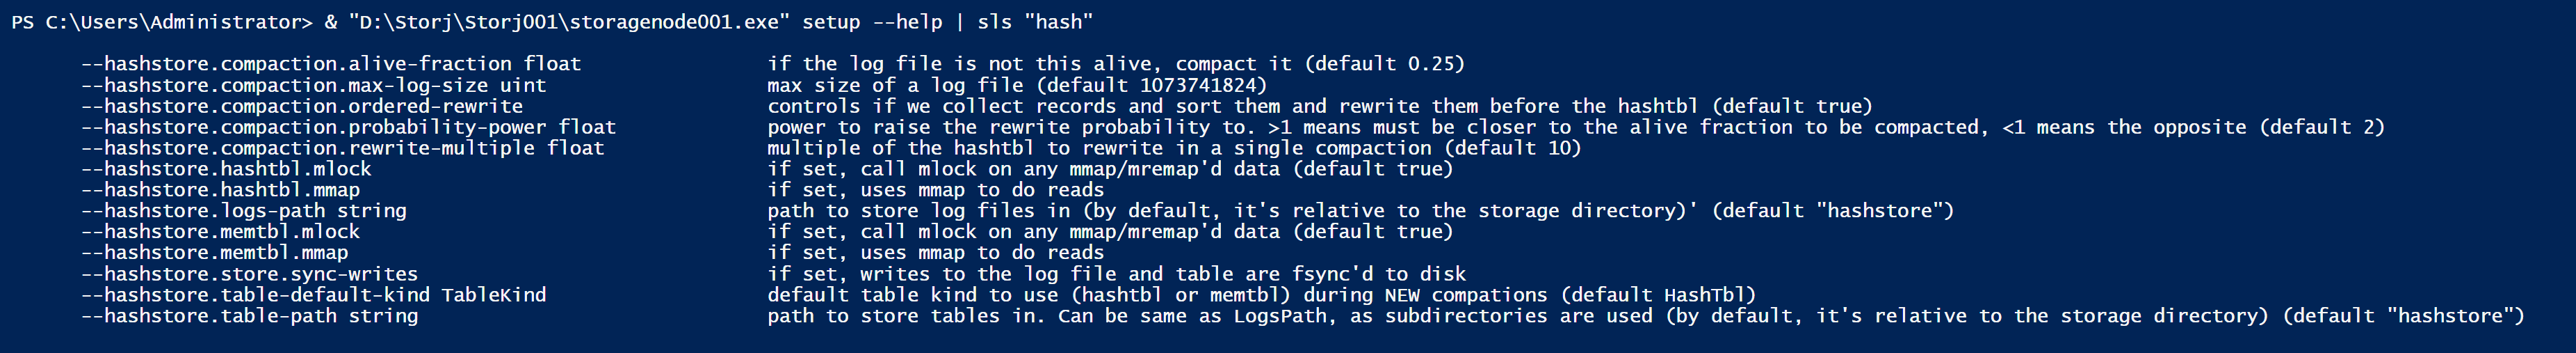This screenshot has width=2576, height=353.
Task: Click the "(default 0.25)" value text
Action: [x=1384, y=64]
